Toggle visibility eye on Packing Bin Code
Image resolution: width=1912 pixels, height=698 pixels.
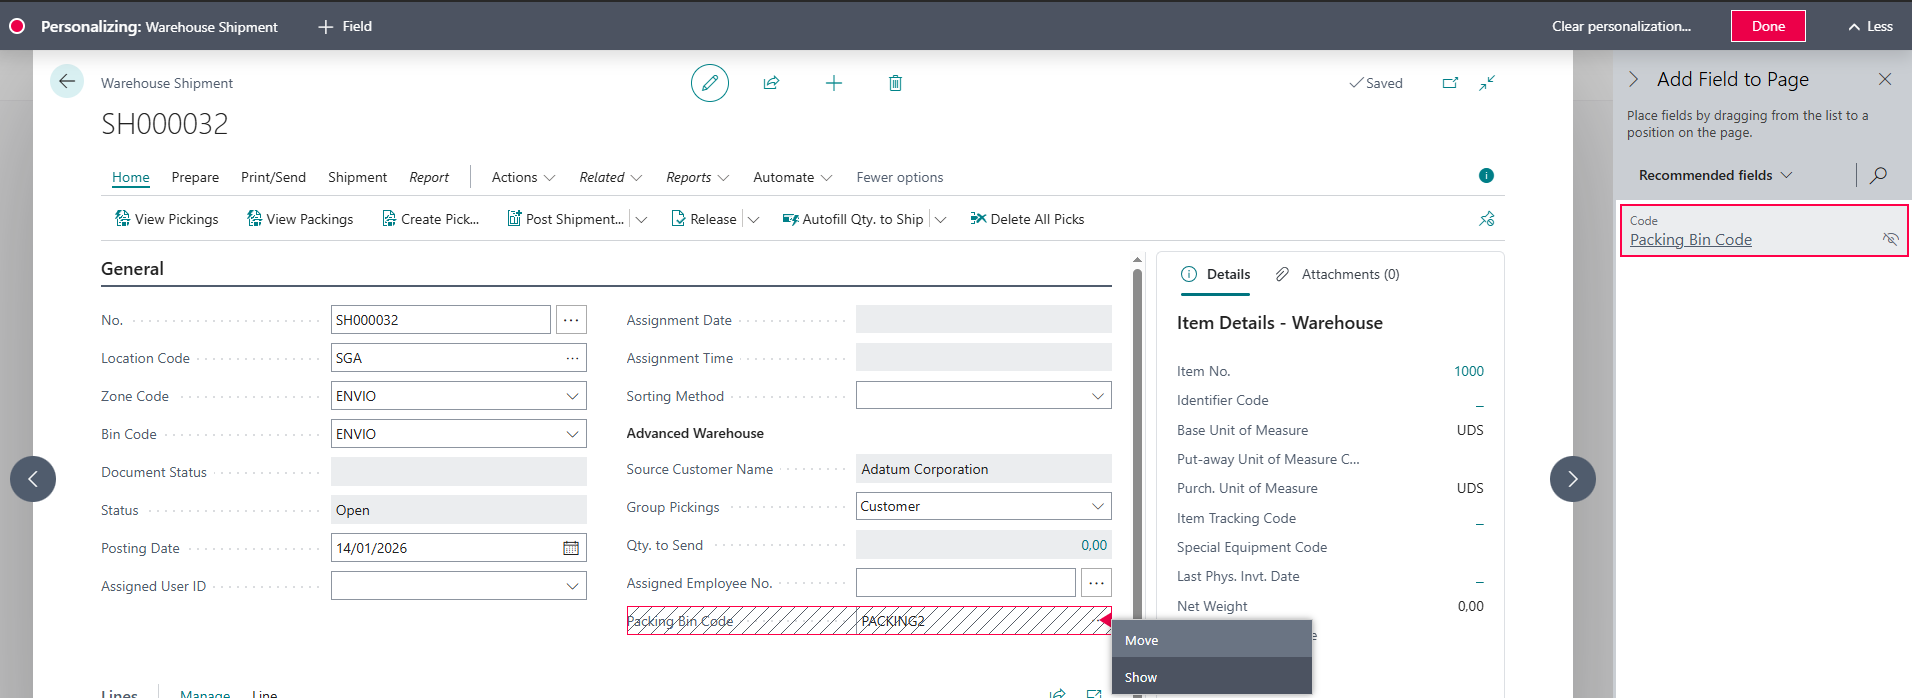[1889, 239]
